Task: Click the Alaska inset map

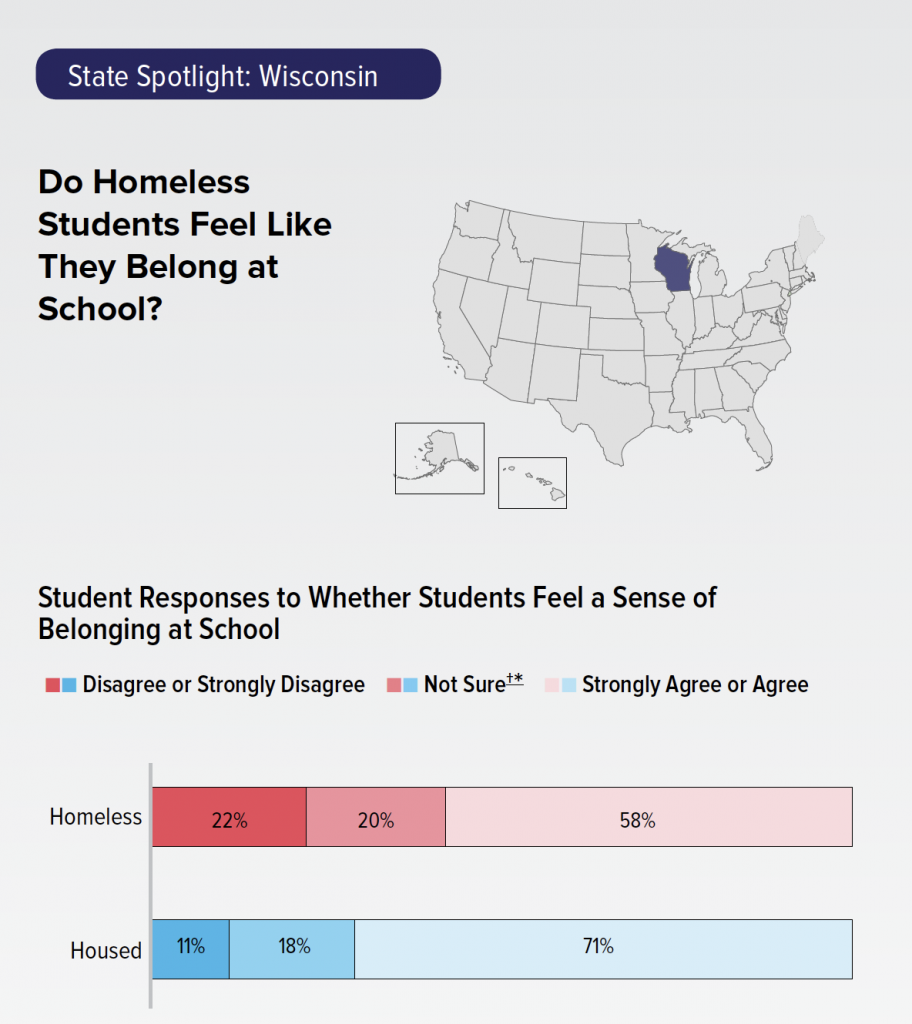Action: point(439,458)
